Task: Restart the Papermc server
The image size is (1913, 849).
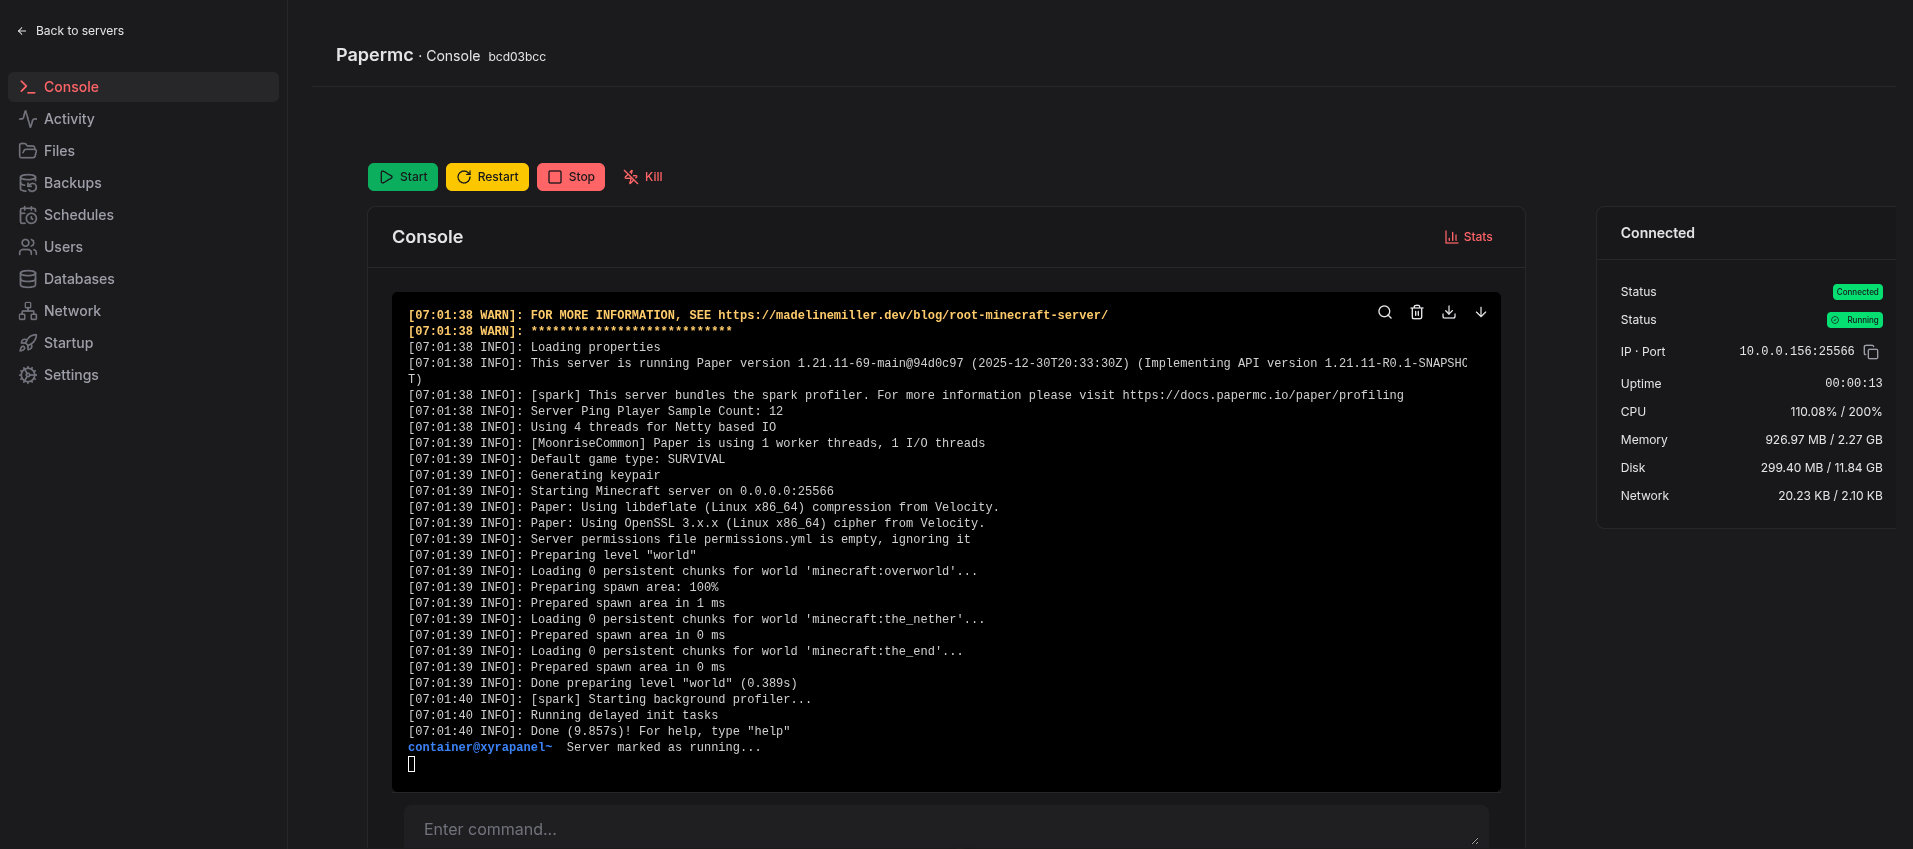Action: click(487, 177)
